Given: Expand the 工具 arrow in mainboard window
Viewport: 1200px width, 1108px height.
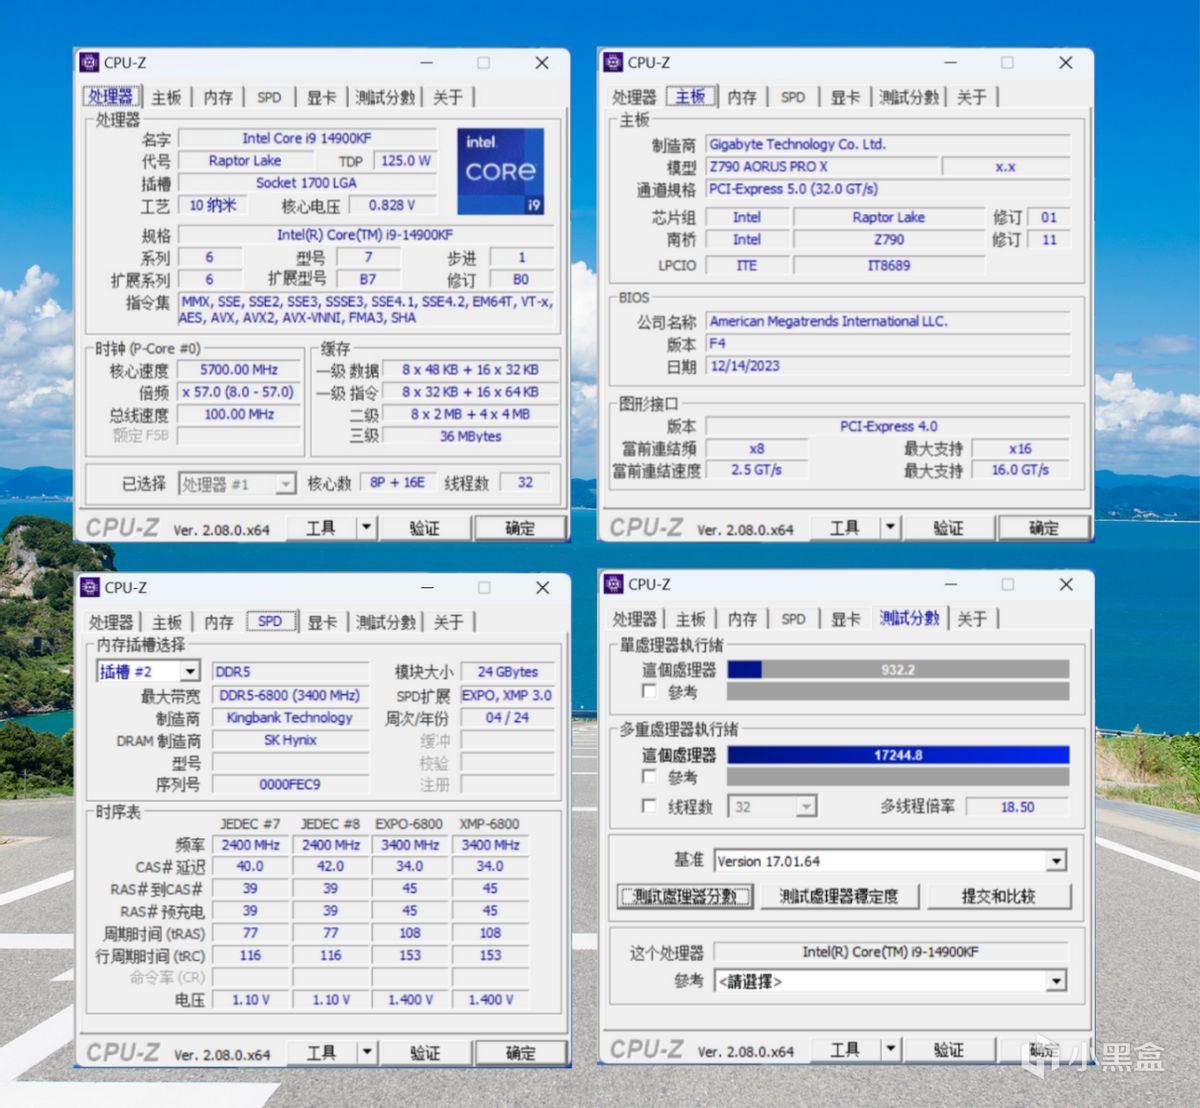Looking at the screenshot, I should [x=890, y=527].
